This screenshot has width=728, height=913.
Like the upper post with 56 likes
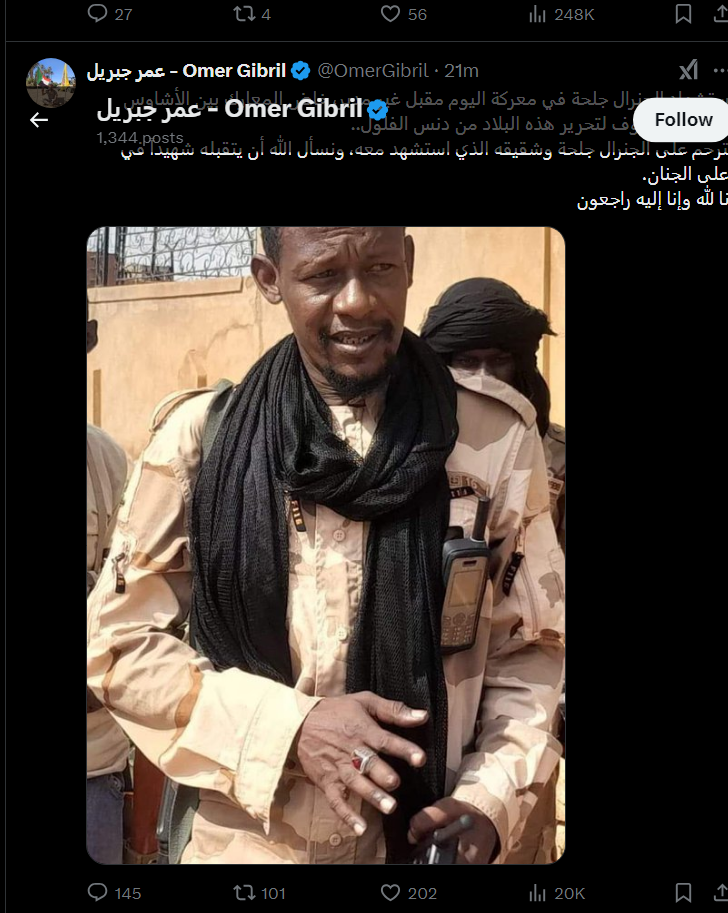404,14
